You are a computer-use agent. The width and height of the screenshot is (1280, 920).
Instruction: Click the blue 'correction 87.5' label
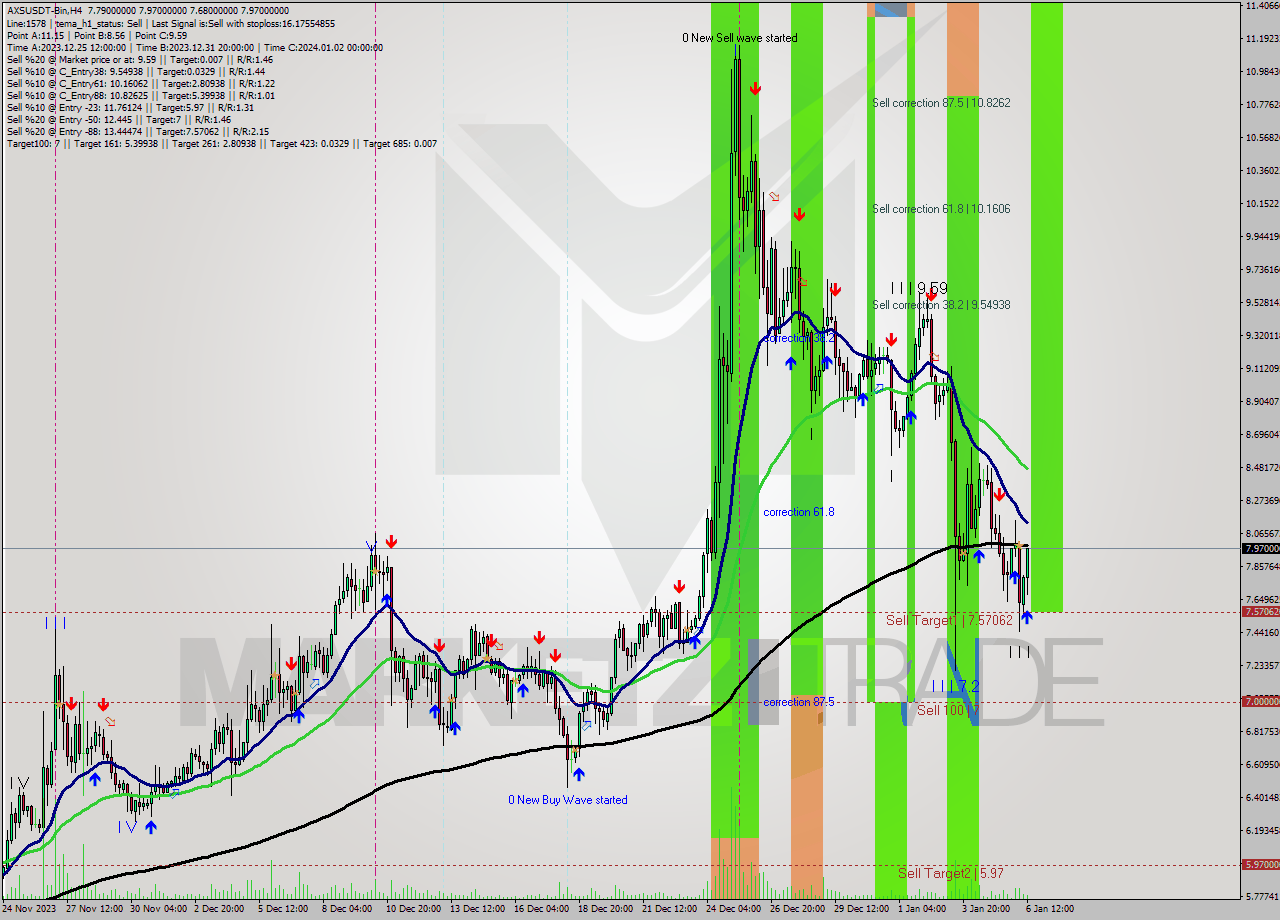pos(799,702)
